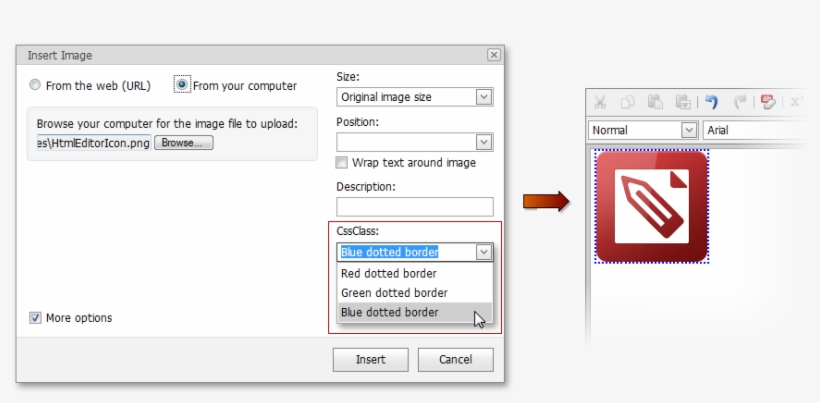
Task: Close the Insert Image dialog
Action: 493,55
